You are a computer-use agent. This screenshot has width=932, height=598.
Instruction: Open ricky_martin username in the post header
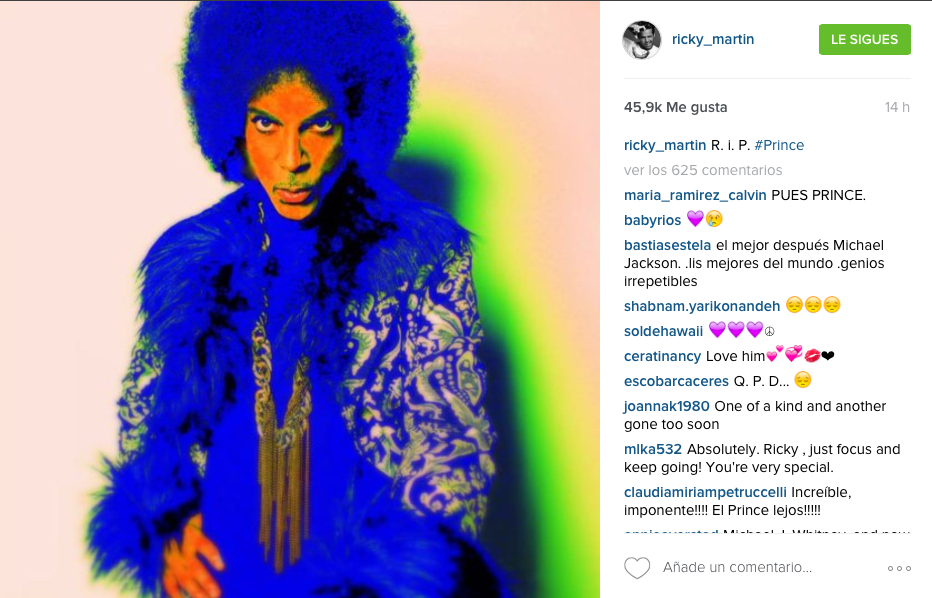pyautogui.click(x=713, y=39)
